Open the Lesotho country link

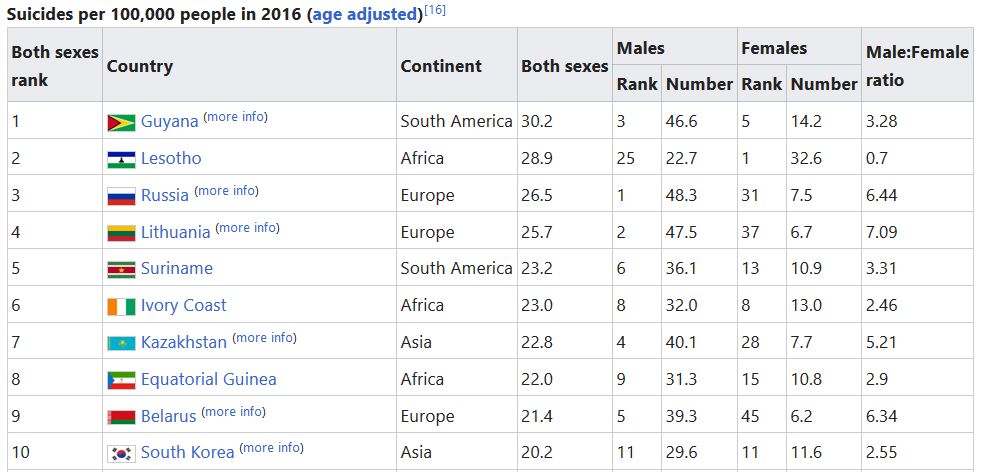[x=171, y=158]
